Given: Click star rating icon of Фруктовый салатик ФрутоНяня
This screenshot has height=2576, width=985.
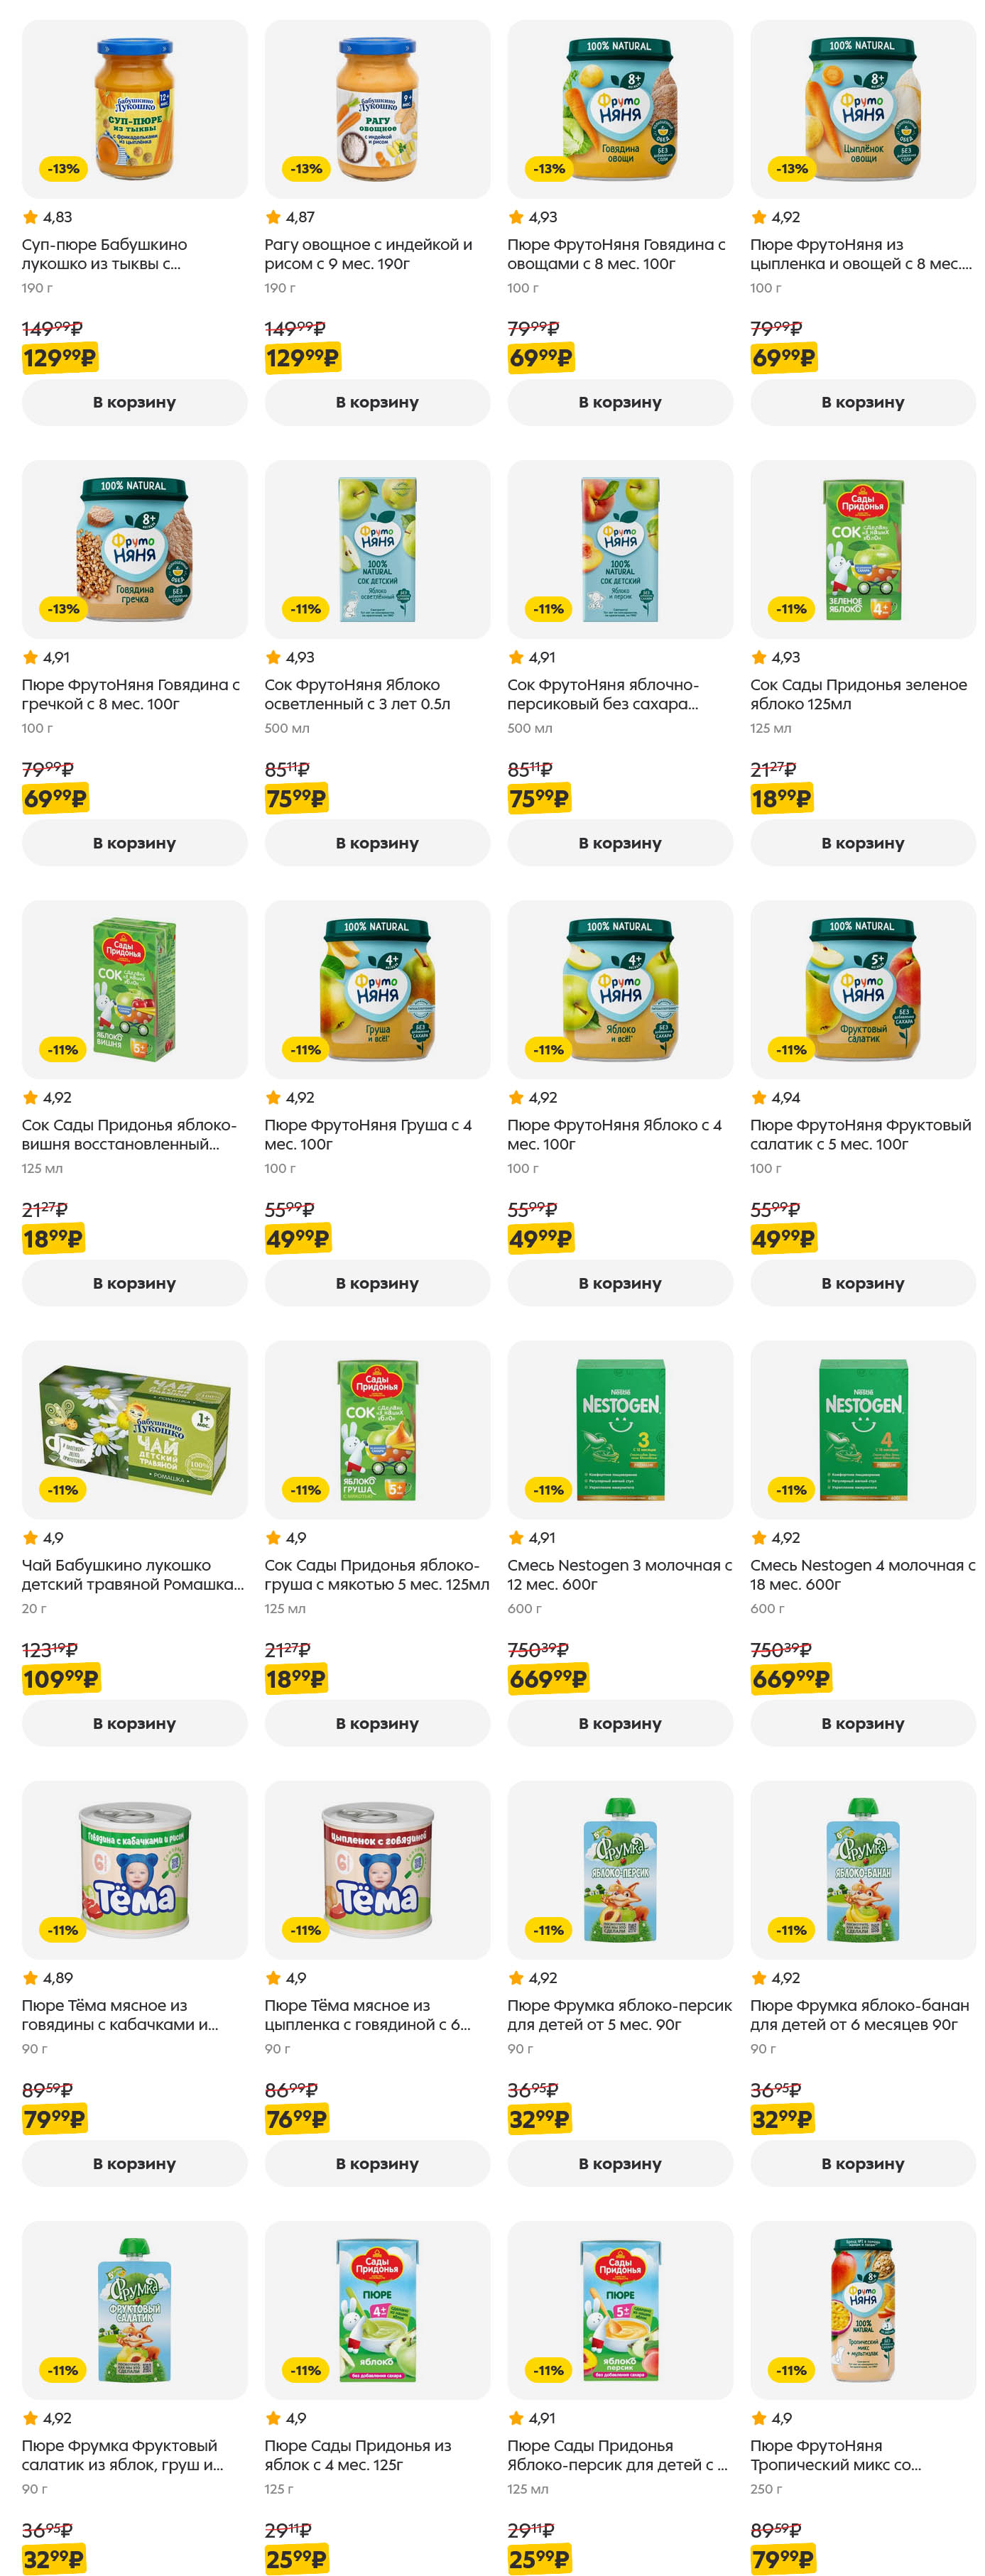Looking at the screenshot, I should tap(759, 1097).
